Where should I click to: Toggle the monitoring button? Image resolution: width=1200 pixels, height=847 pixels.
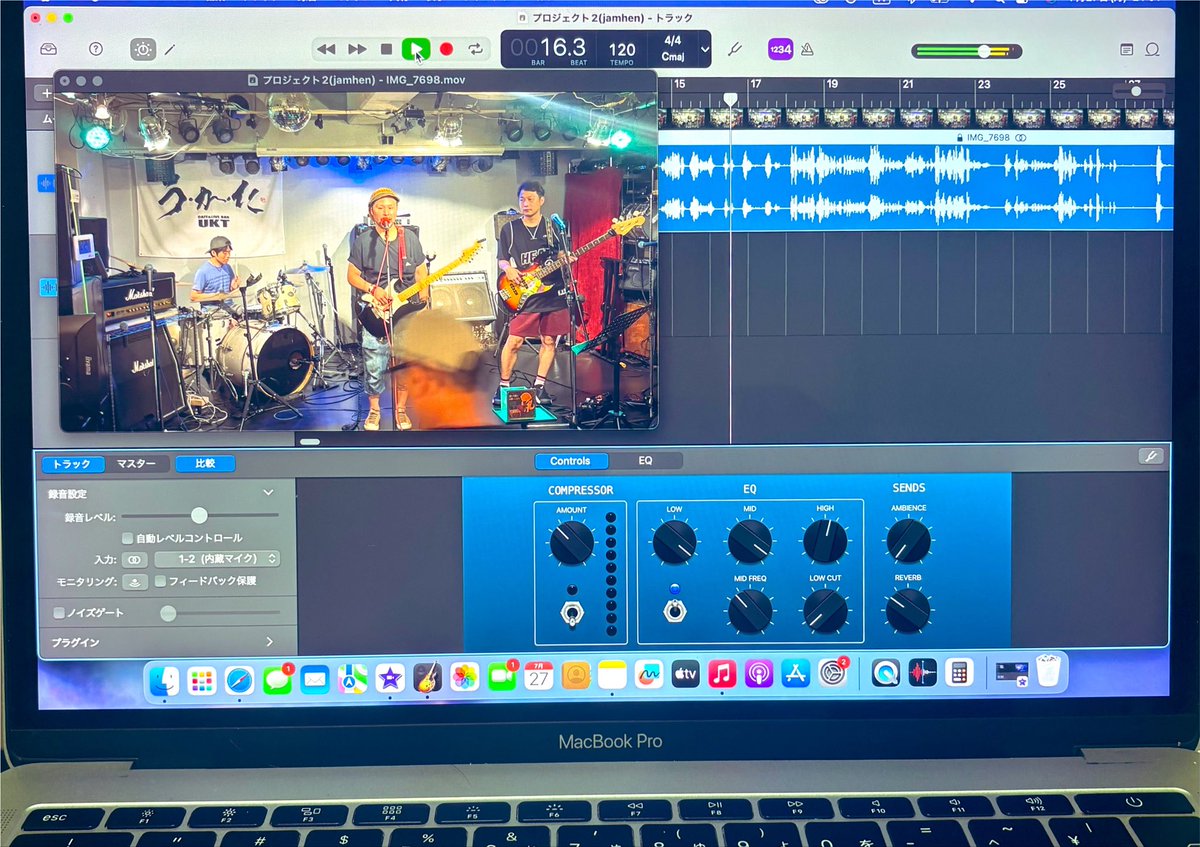tap(134, 581)
